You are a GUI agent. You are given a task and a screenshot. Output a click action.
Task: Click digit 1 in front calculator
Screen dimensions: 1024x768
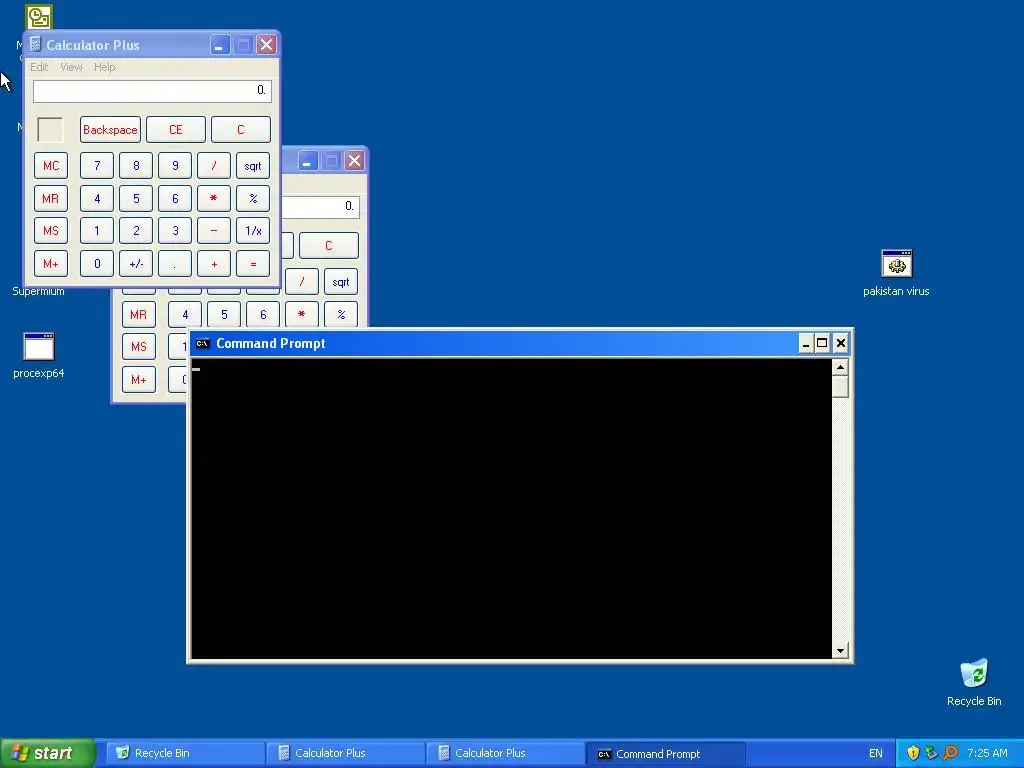coord(97,231)
